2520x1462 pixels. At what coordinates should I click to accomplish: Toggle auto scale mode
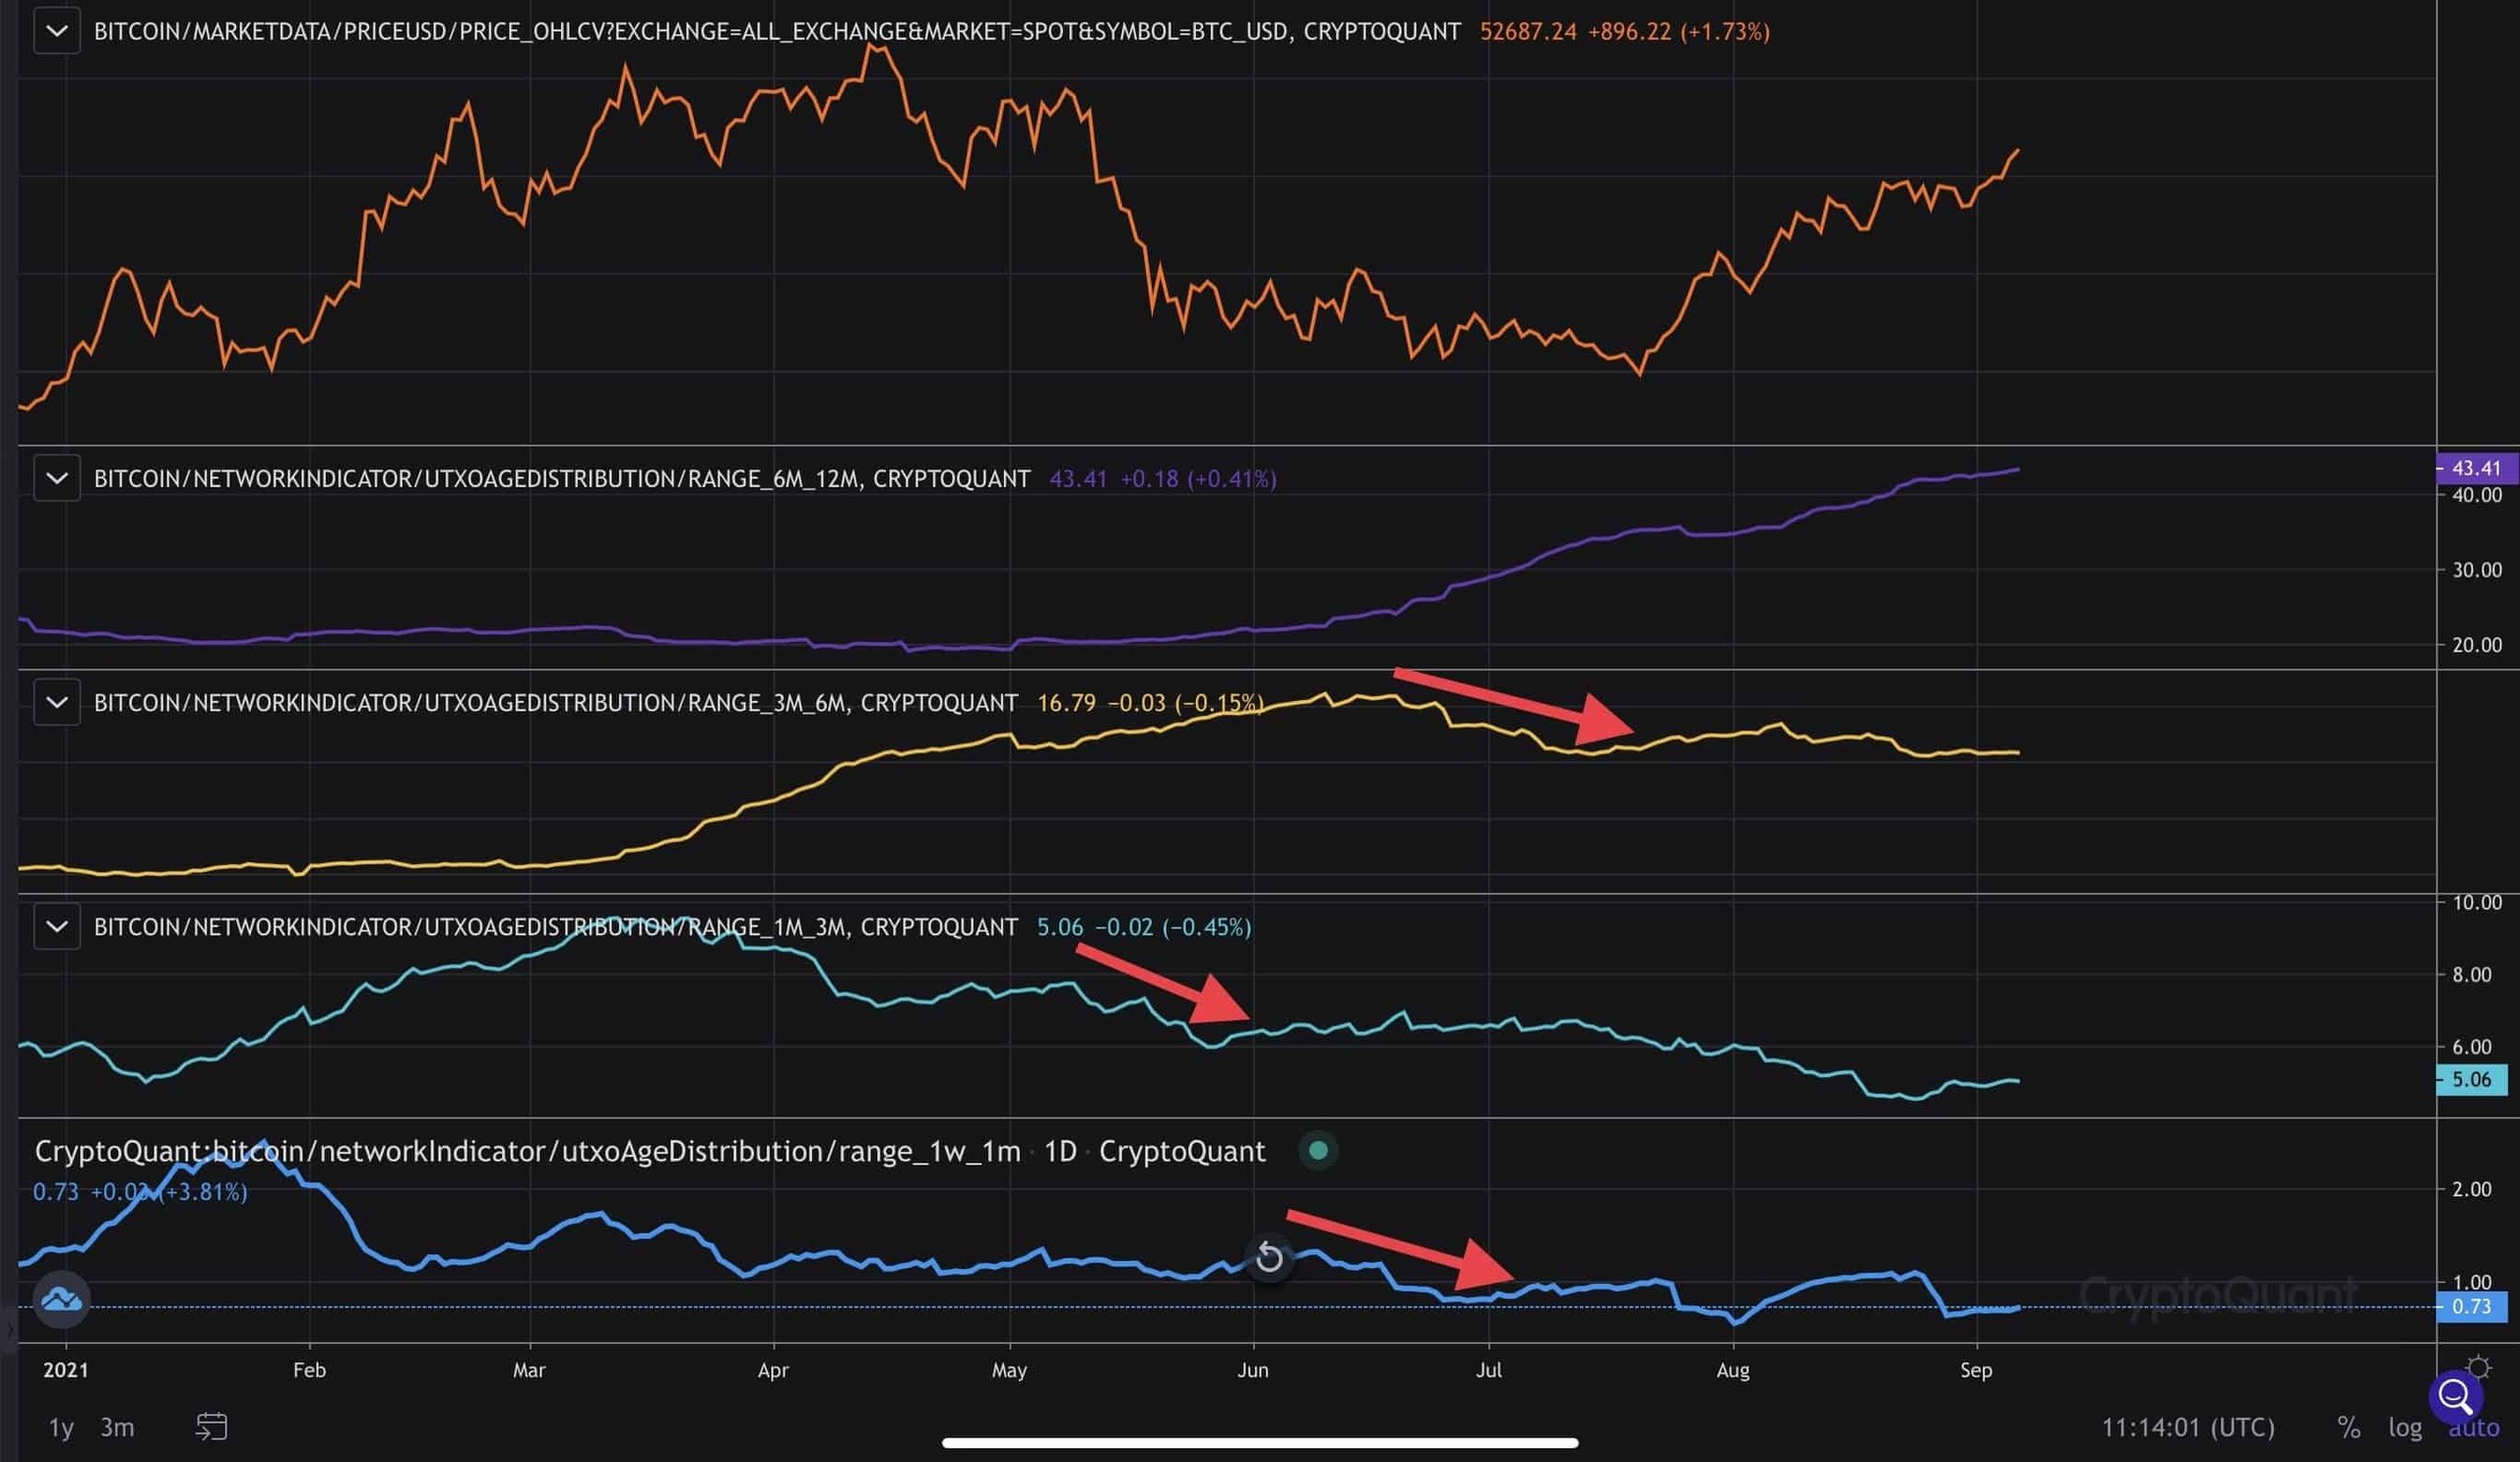coord(2473,1428)
